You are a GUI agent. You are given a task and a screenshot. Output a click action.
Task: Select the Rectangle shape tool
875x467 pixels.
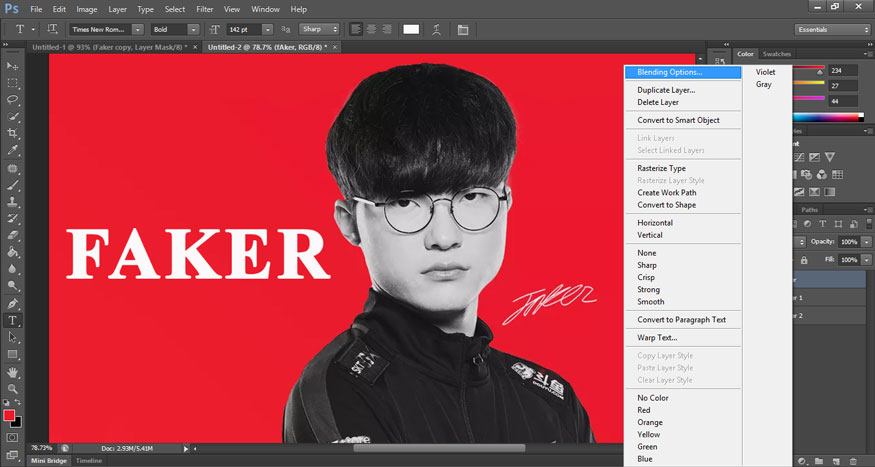[12, 354]
